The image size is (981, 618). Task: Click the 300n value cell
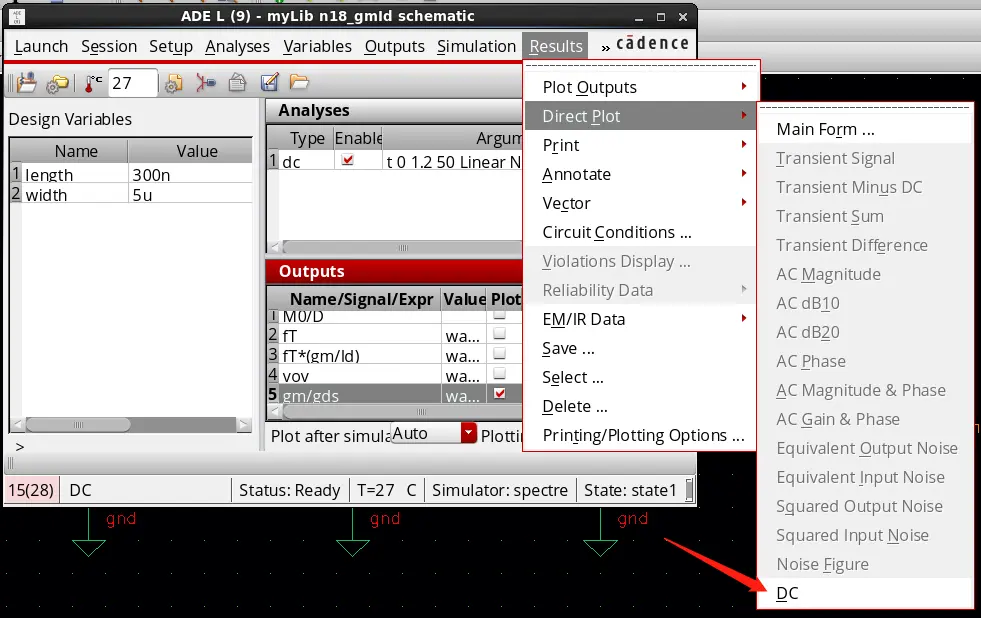click(190, 174)
